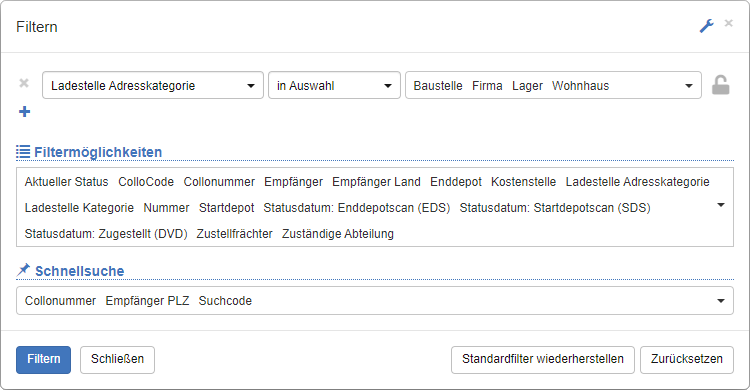
Task: Click the Filtermöglichkeiten section heading
Action: pos(98,152)
